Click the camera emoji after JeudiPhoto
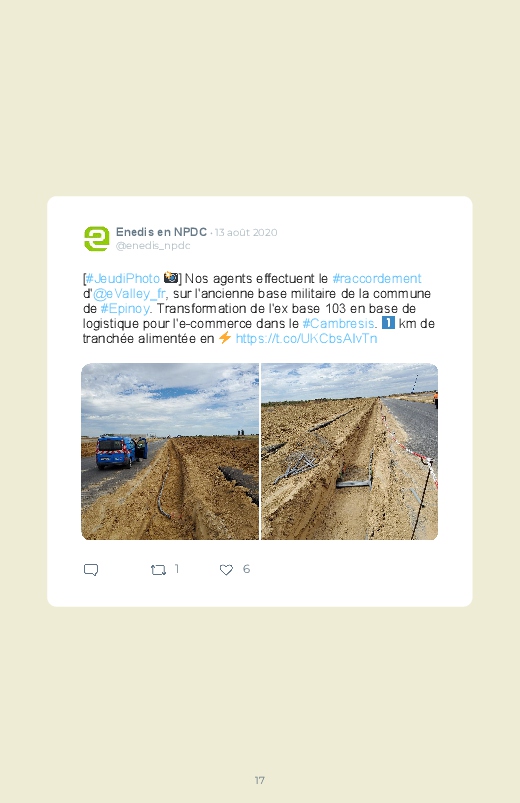The width and height of the screenshot is (520, 803). click(x=171, y=278)
